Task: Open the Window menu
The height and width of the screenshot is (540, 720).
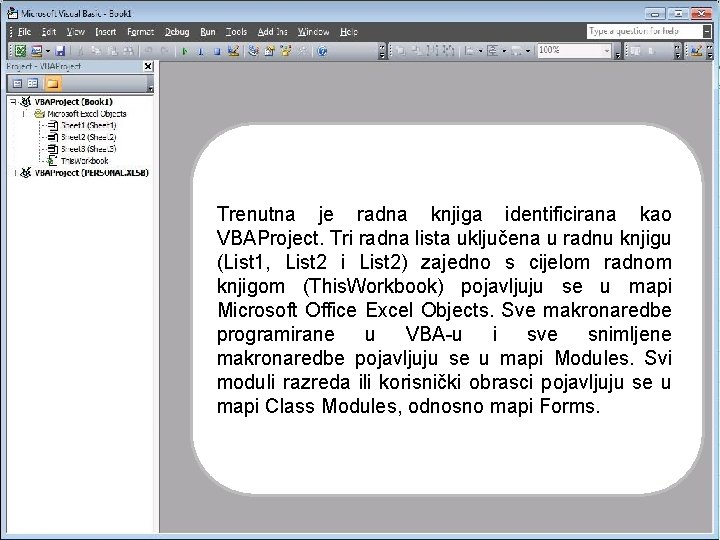Action: (313, 32)
